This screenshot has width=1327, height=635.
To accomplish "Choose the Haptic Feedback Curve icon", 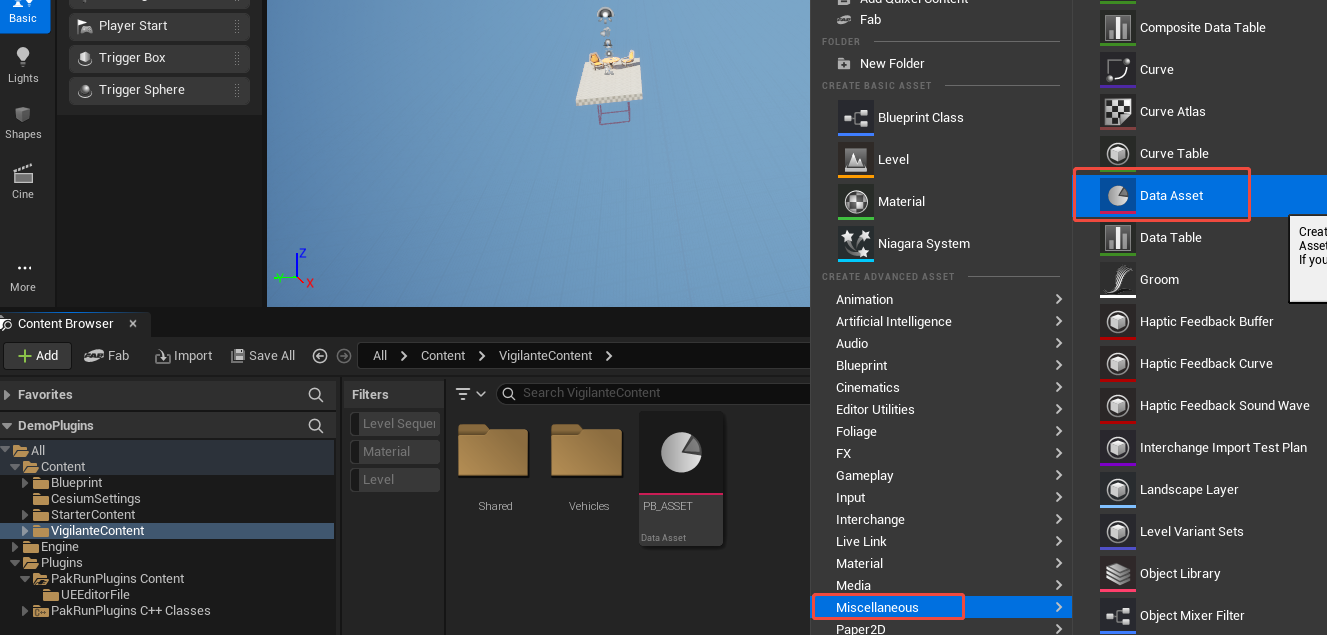I will (x=1117, y=364).
